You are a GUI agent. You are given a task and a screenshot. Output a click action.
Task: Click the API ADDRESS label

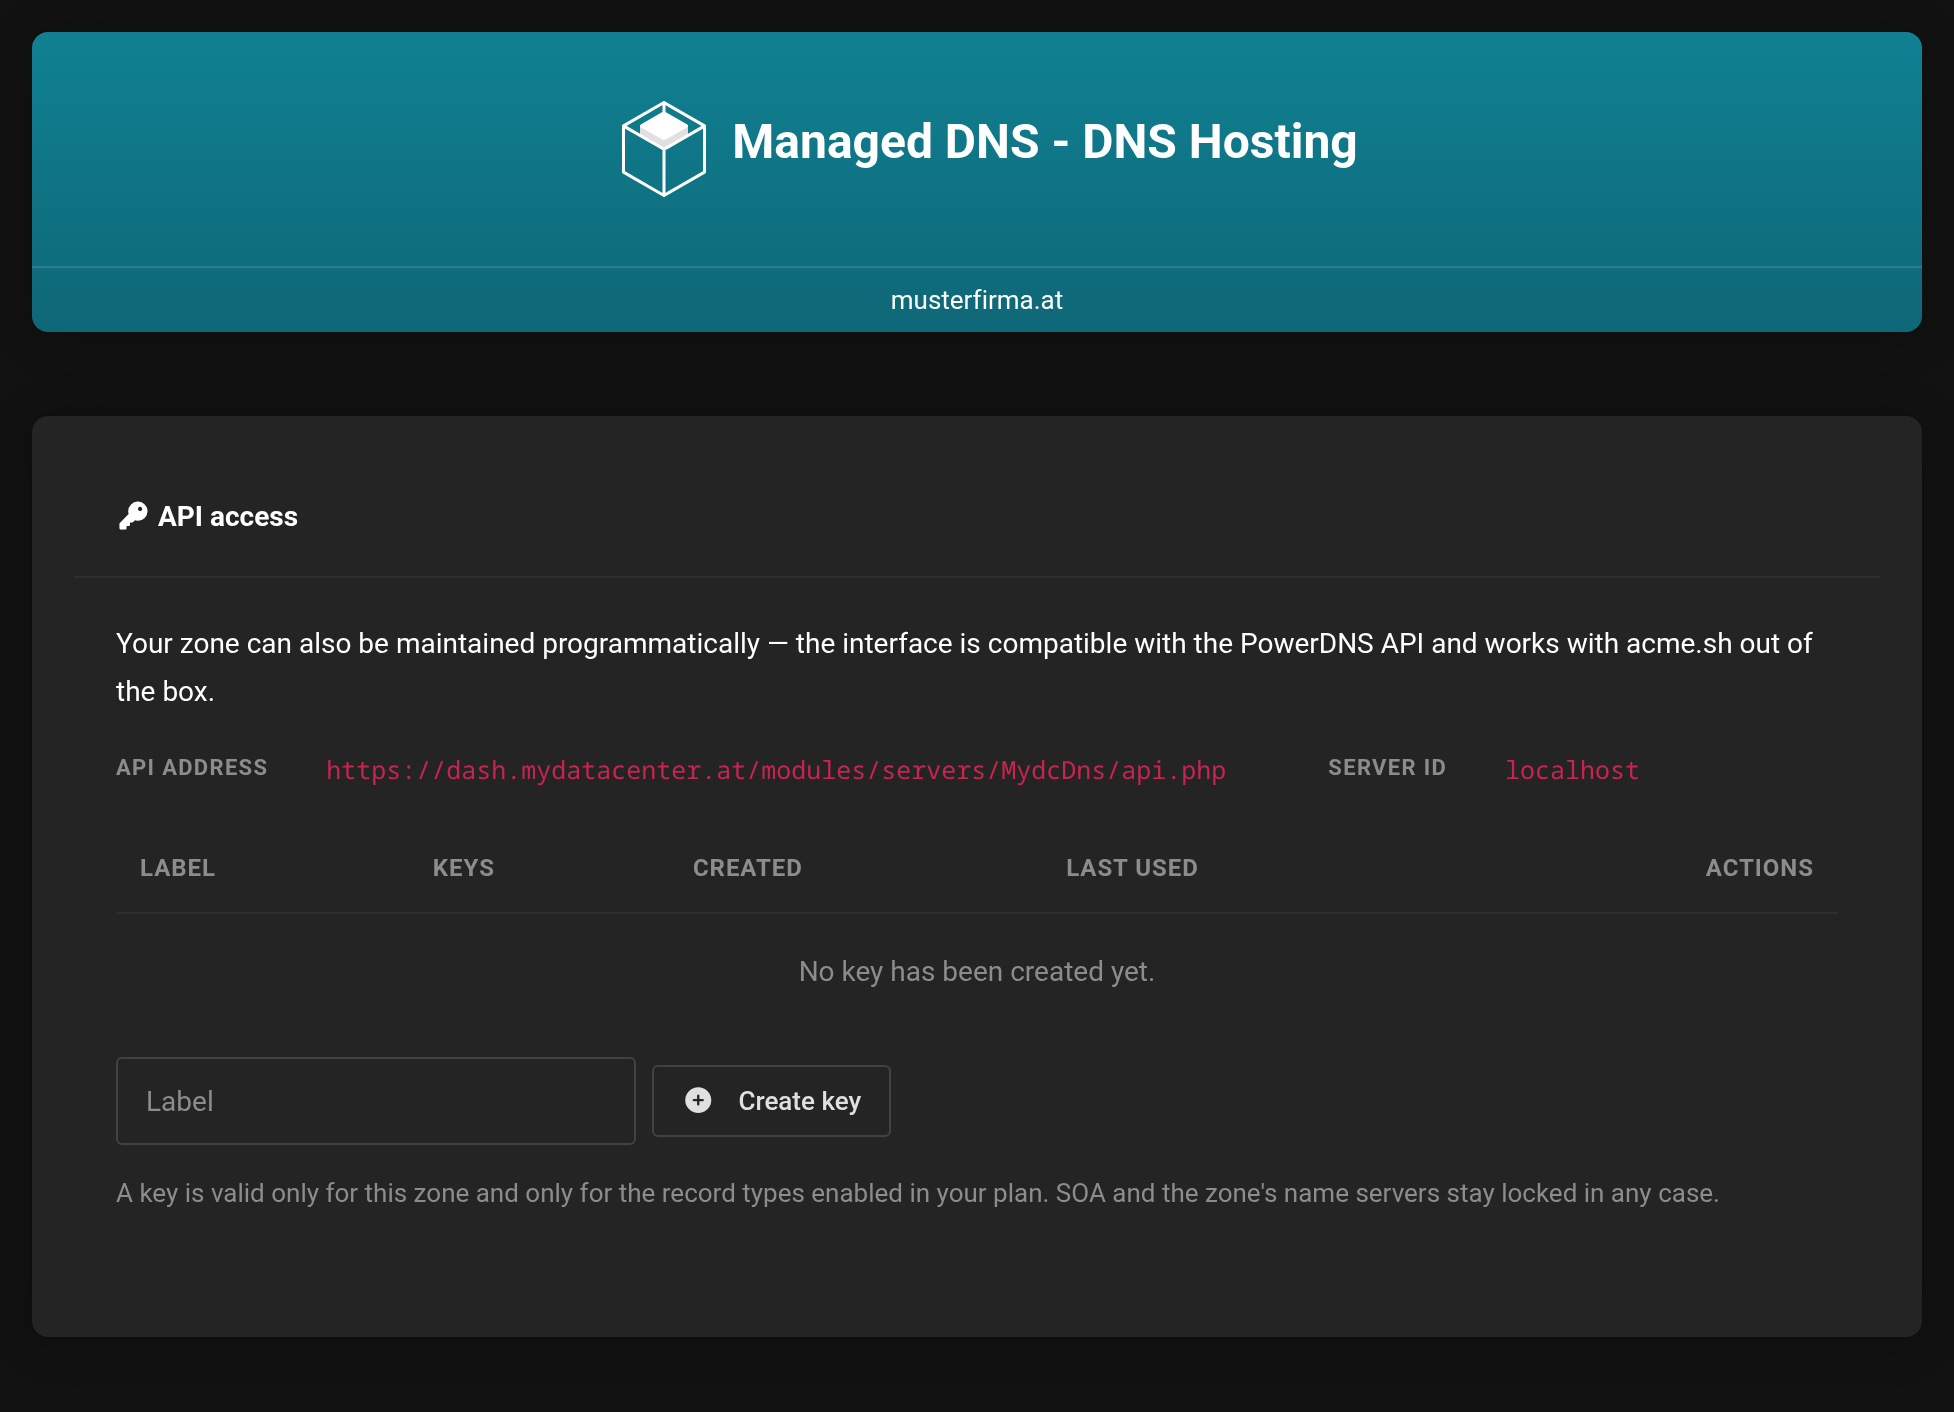tap(192, 767)
